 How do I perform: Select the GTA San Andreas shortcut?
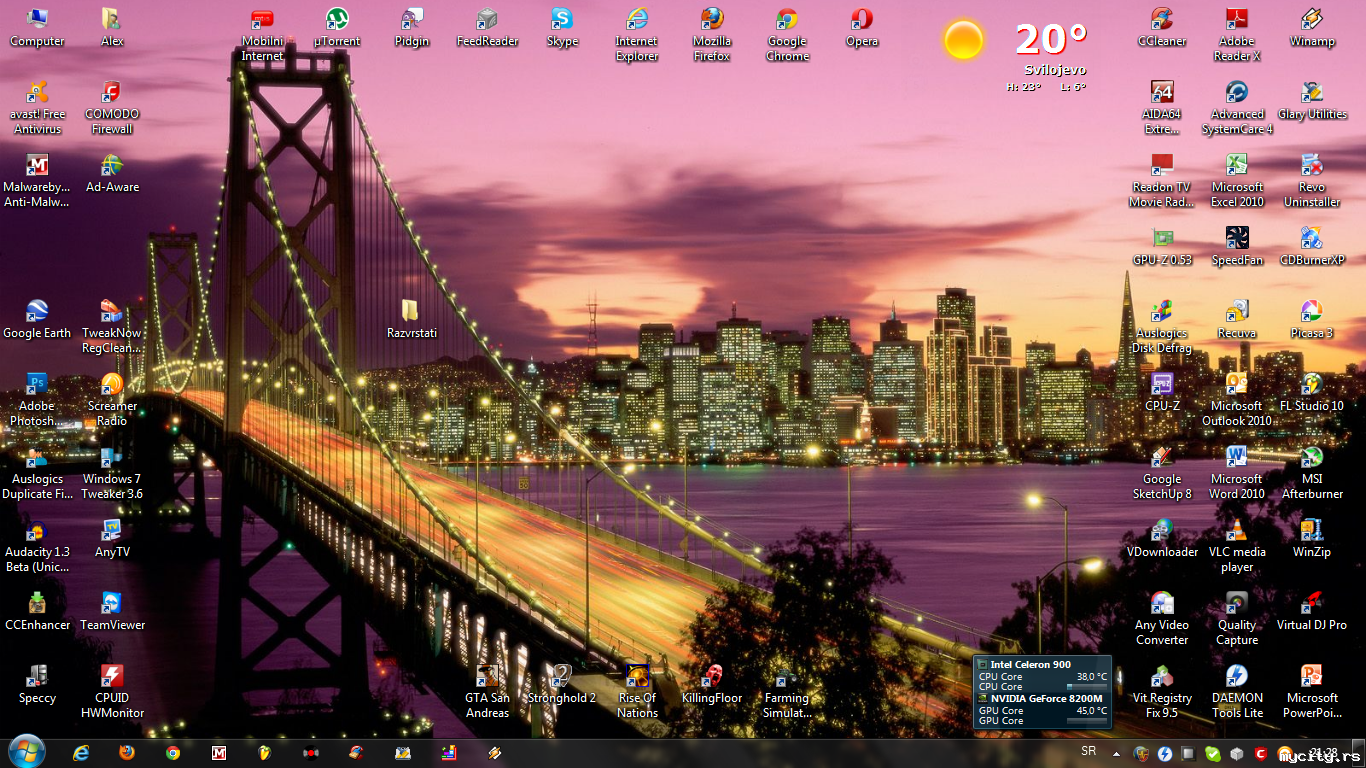pyautogui.click(x=487, y=692)
